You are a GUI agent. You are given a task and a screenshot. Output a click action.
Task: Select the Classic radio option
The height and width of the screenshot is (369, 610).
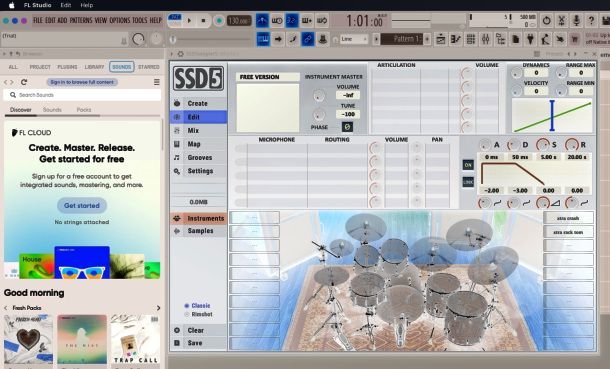coord(198,306)
